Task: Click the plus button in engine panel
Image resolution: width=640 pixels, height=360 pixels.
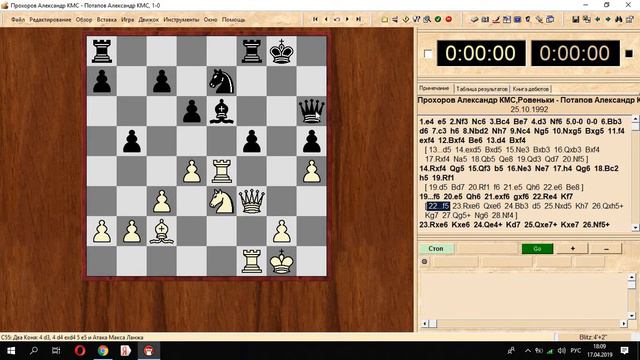Action: [572, 249]
